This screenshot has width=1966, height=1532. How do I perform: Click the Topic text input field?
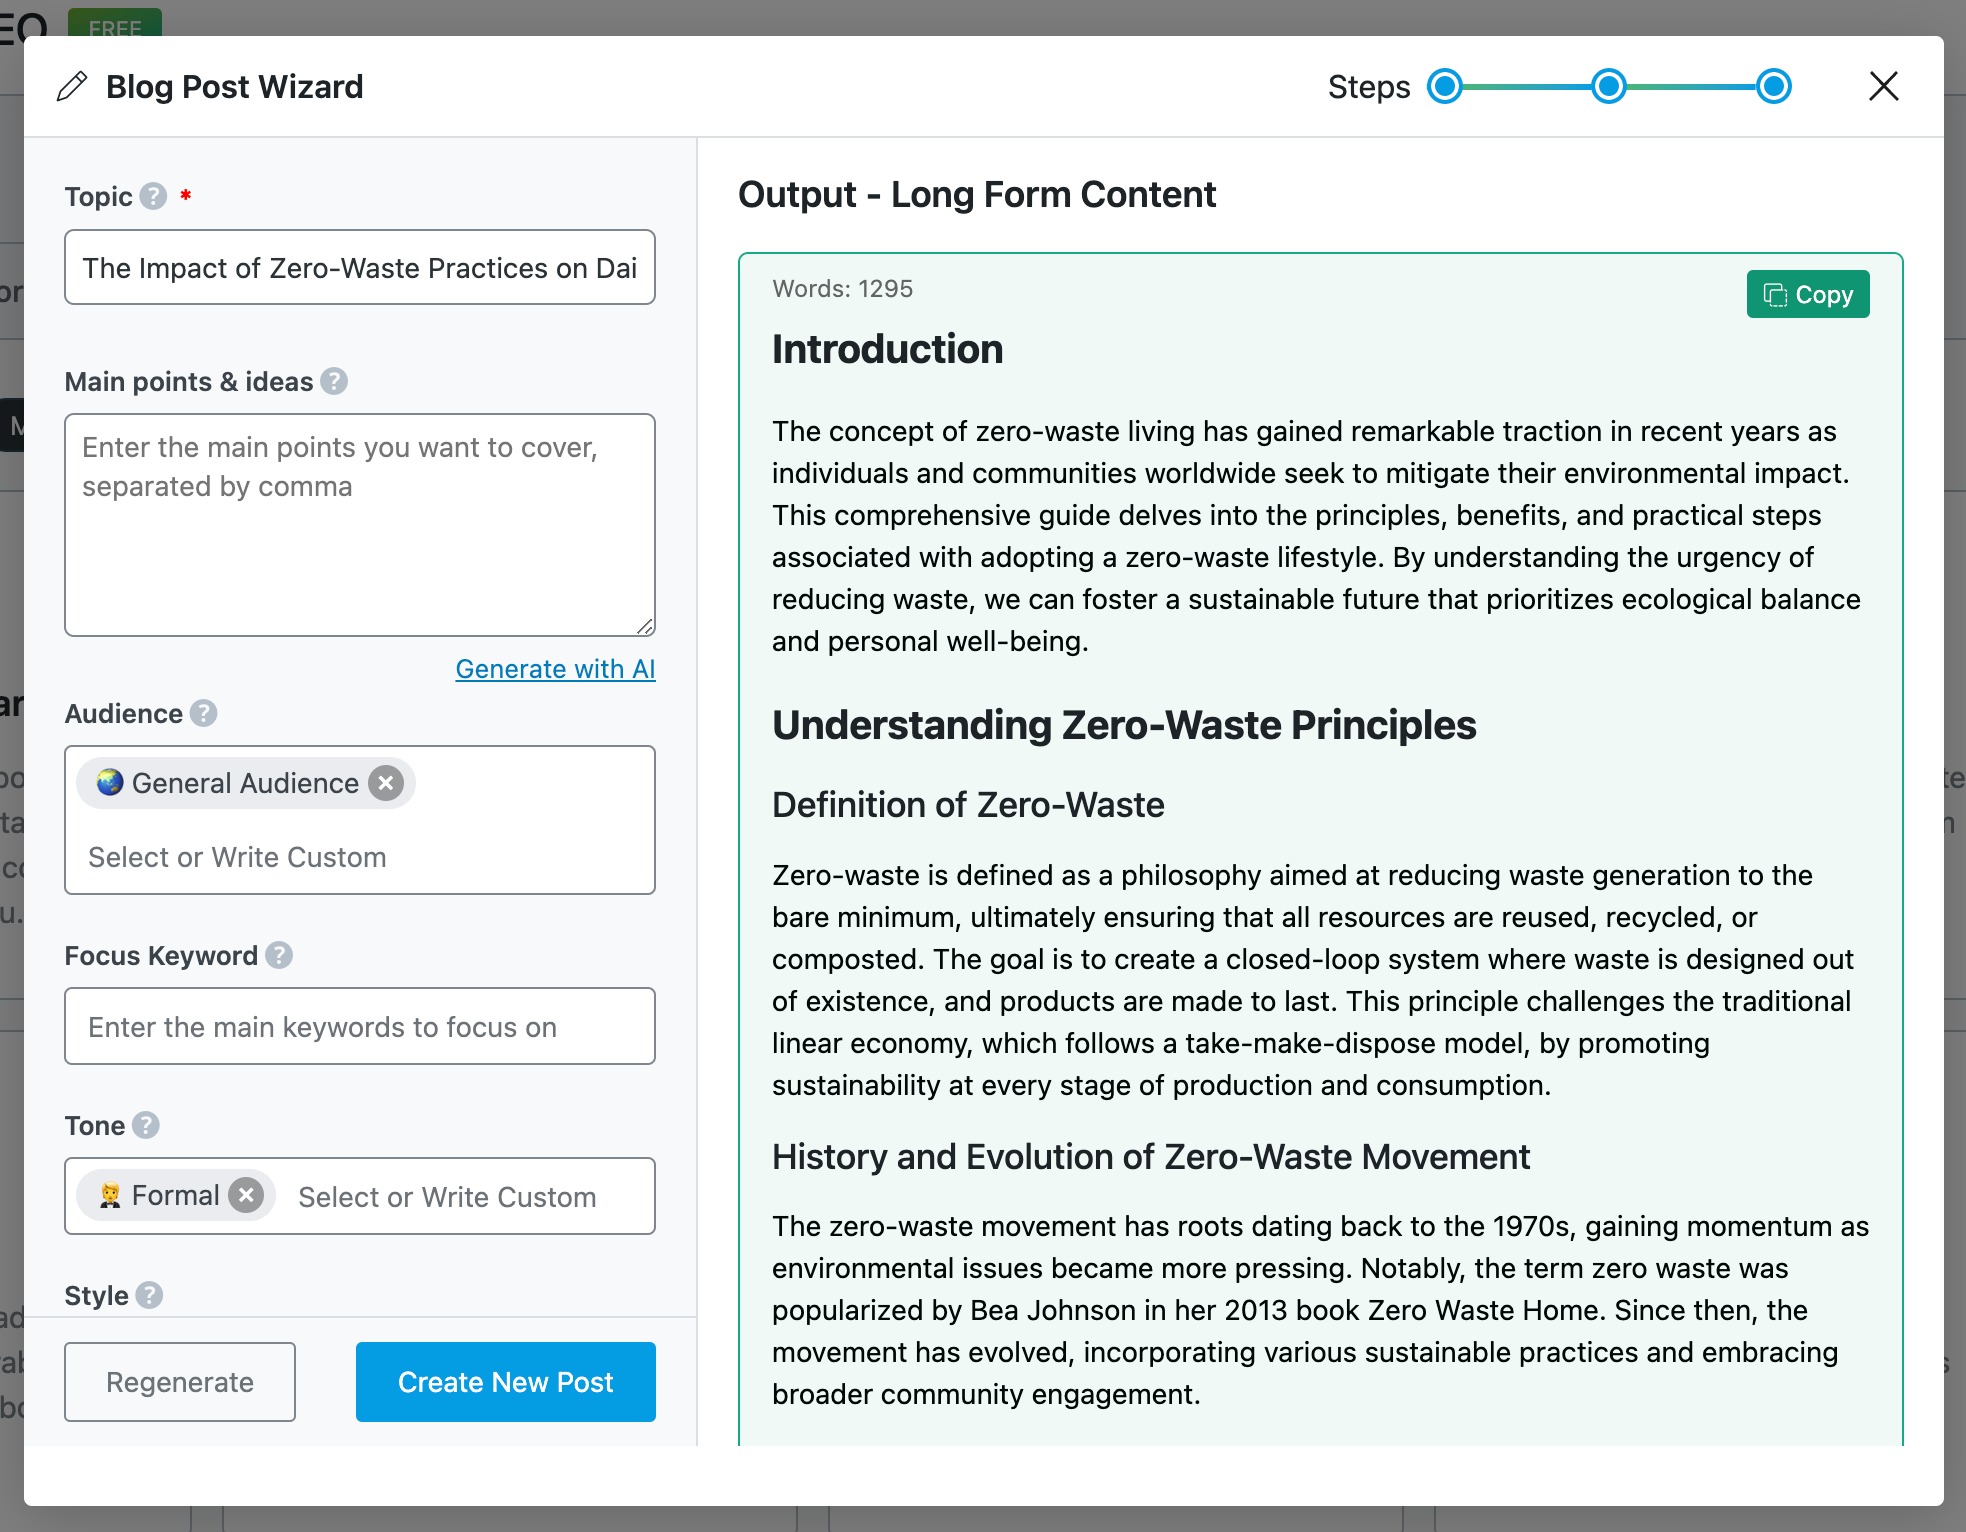[361, 267]
